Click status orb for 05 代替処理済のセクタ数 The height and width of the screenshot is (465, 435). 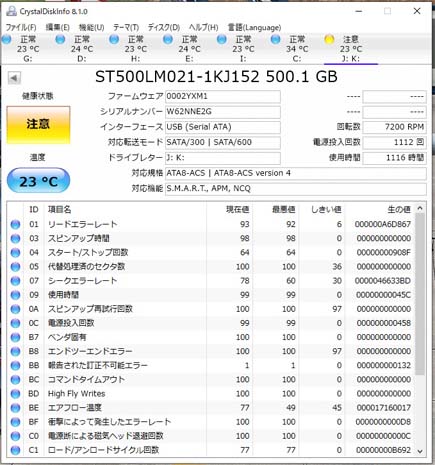15,267
